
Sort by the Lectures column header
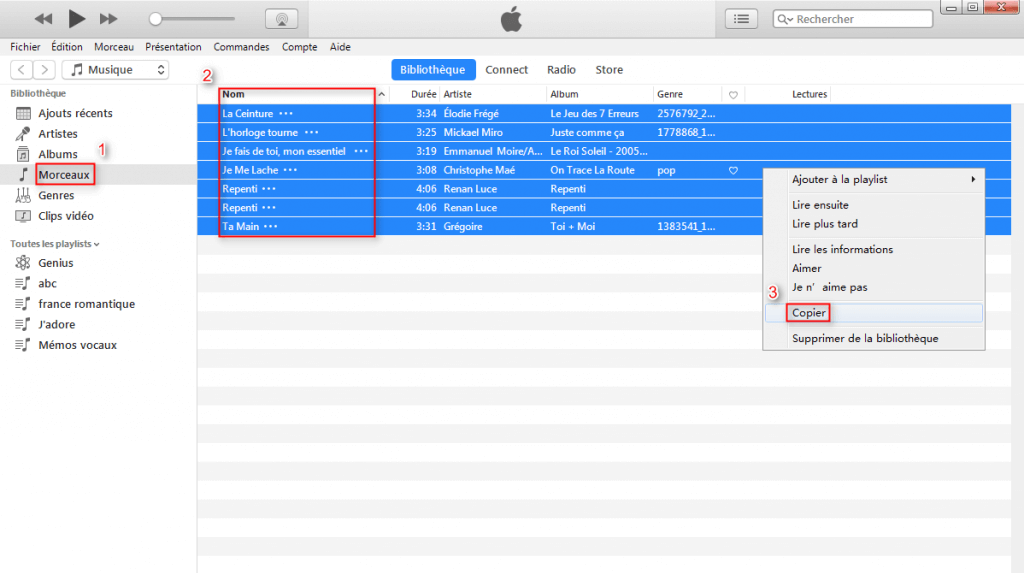click(x=809, y=94)
